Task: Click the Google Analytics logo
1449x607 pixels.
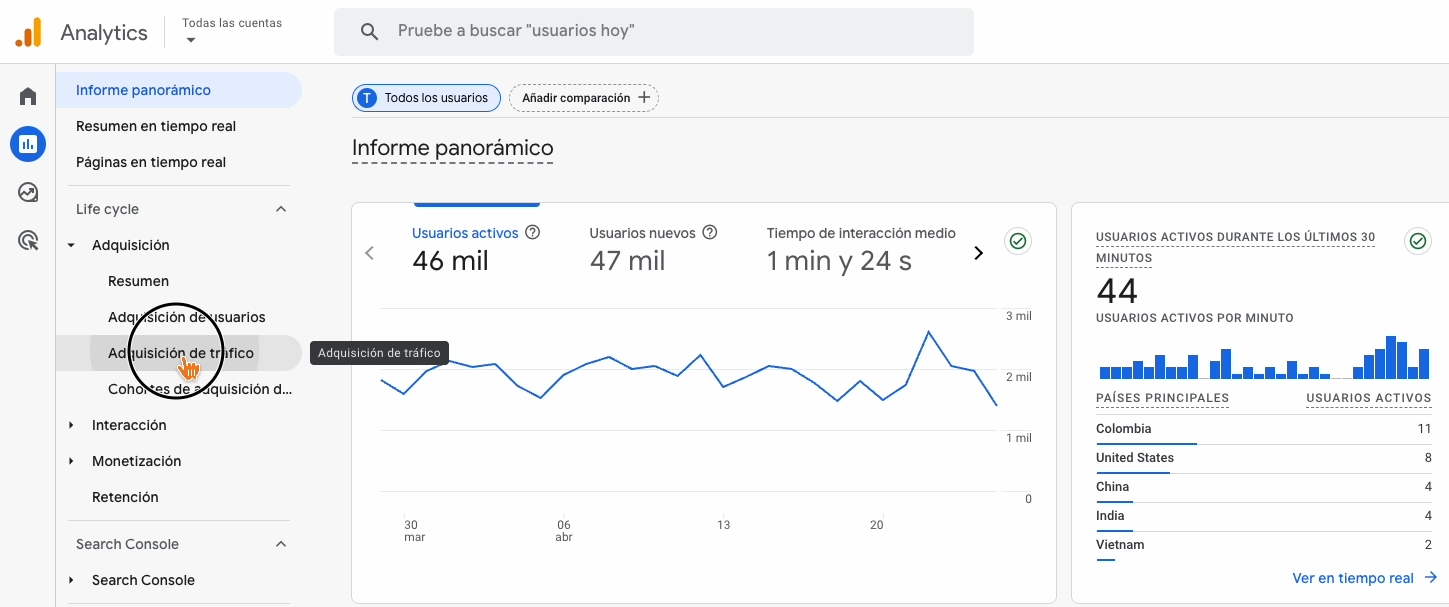Action: 28,32
